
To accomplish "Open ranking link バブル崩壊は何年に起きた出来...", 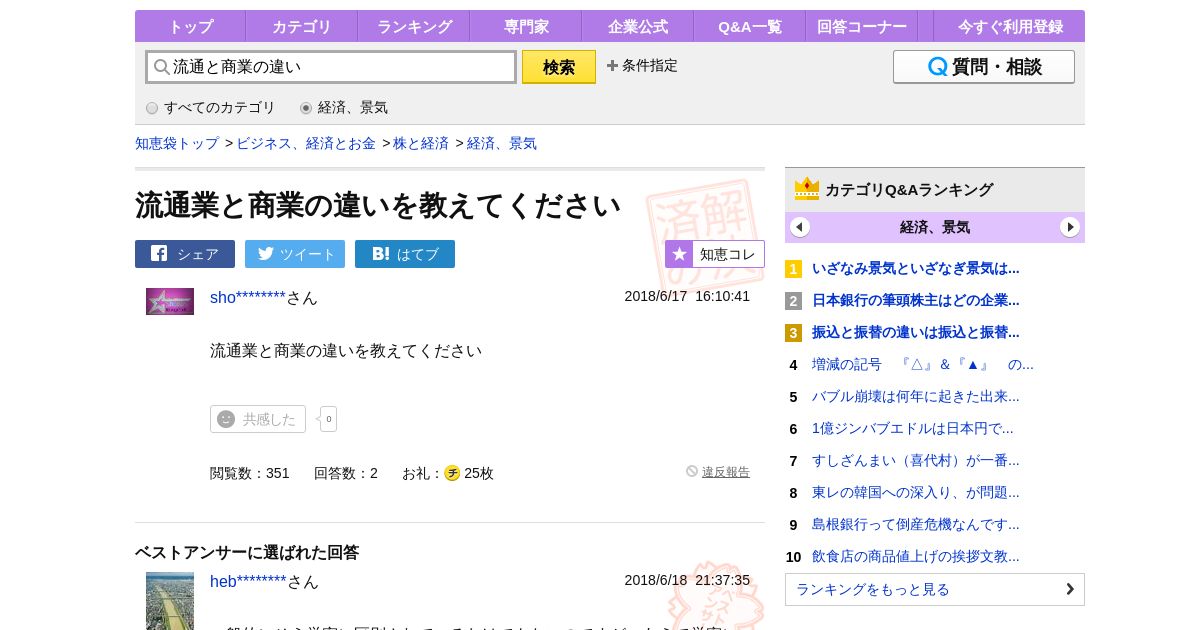I will tap(916, 396).
